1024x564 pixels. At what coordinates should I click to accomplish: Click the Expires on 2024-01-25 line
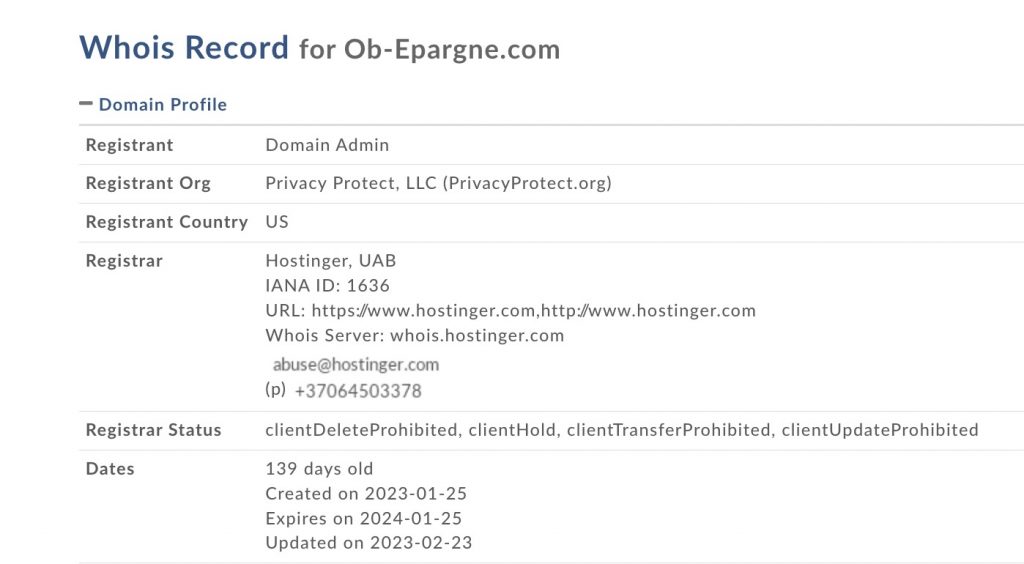[x=364, y=518]
